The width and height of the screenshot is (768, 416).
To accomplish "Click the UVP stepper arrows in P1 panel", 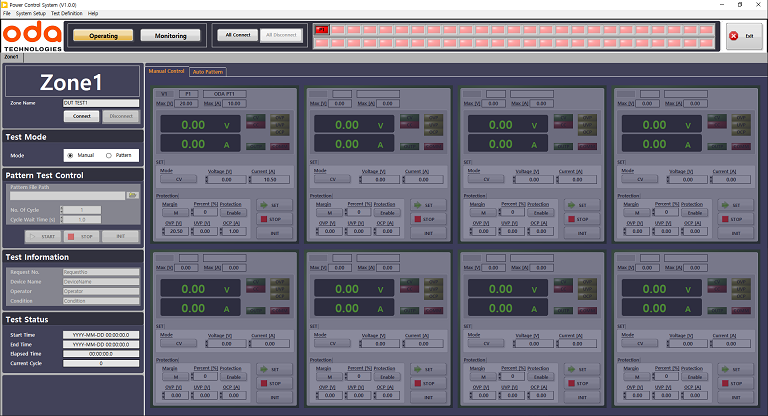I will (192, 231).
